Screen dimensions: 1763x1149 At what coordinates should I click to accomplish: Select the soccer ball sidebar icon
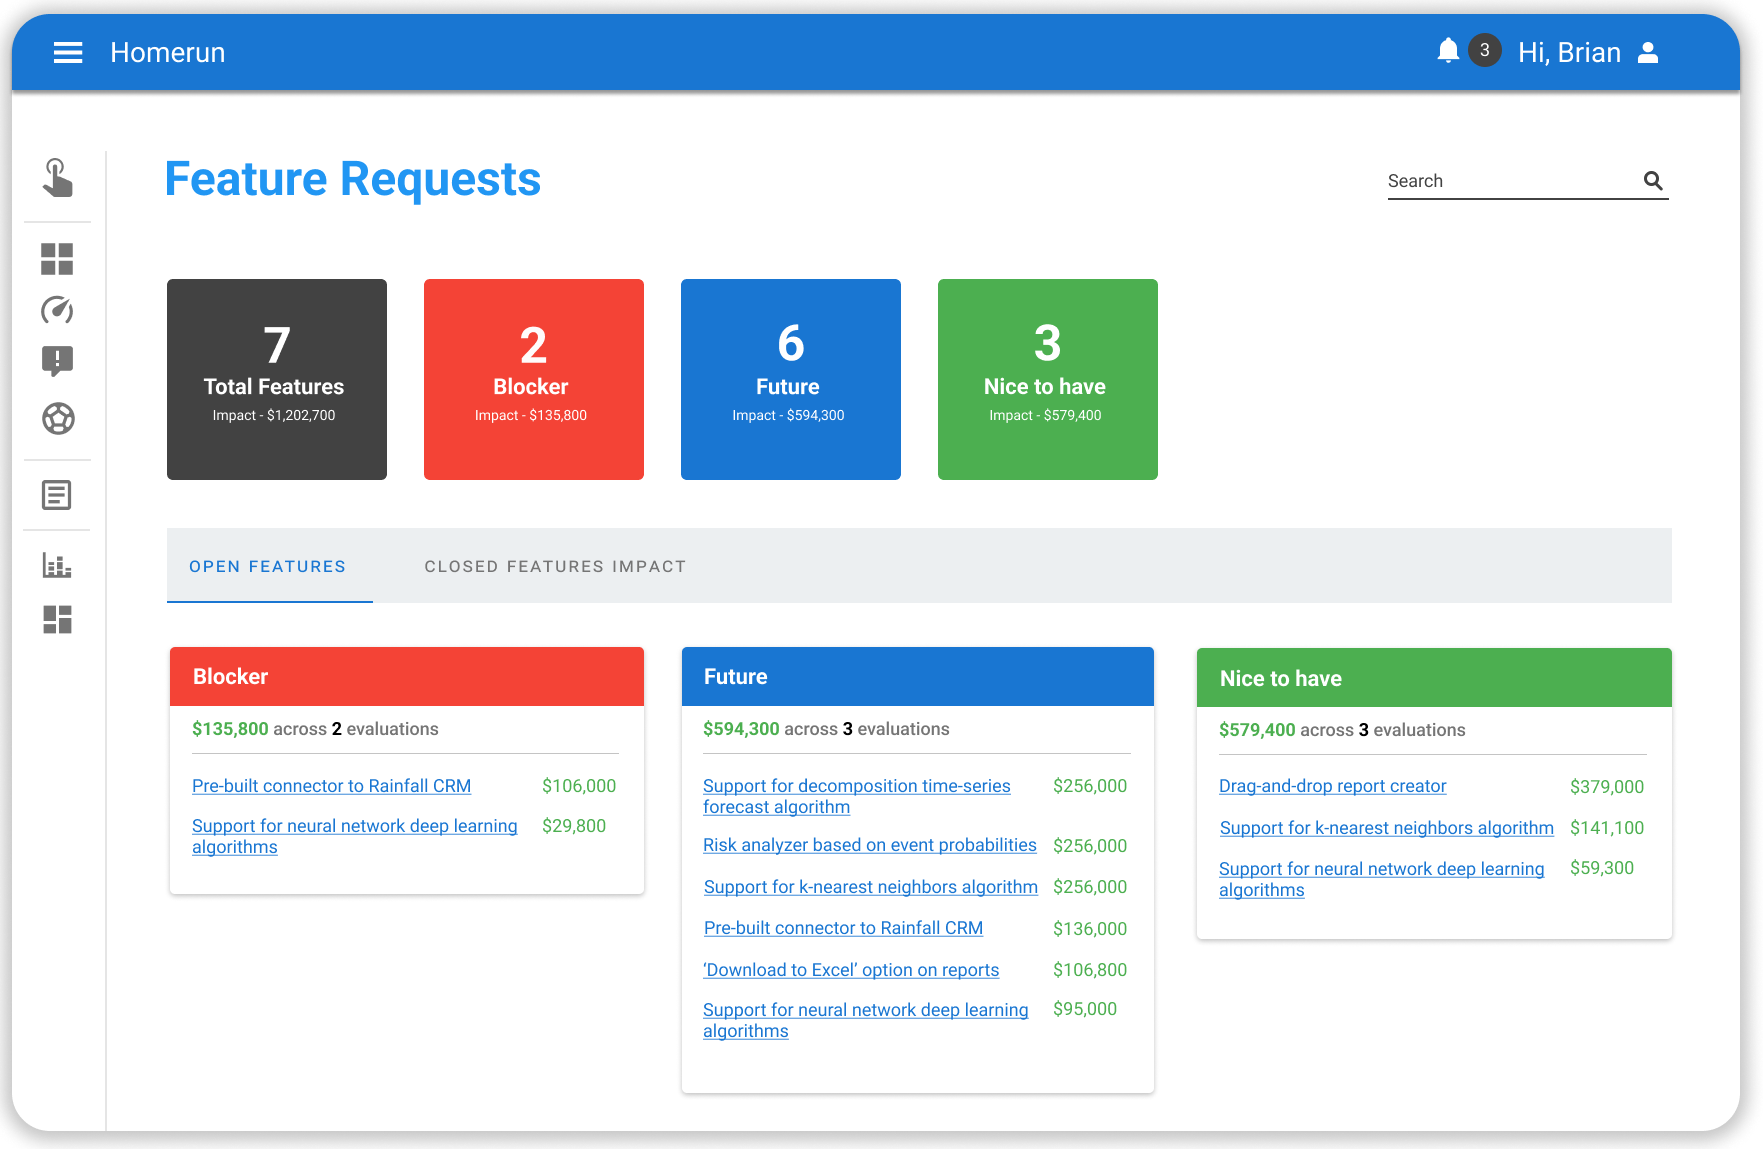click(x=57, y=419)
